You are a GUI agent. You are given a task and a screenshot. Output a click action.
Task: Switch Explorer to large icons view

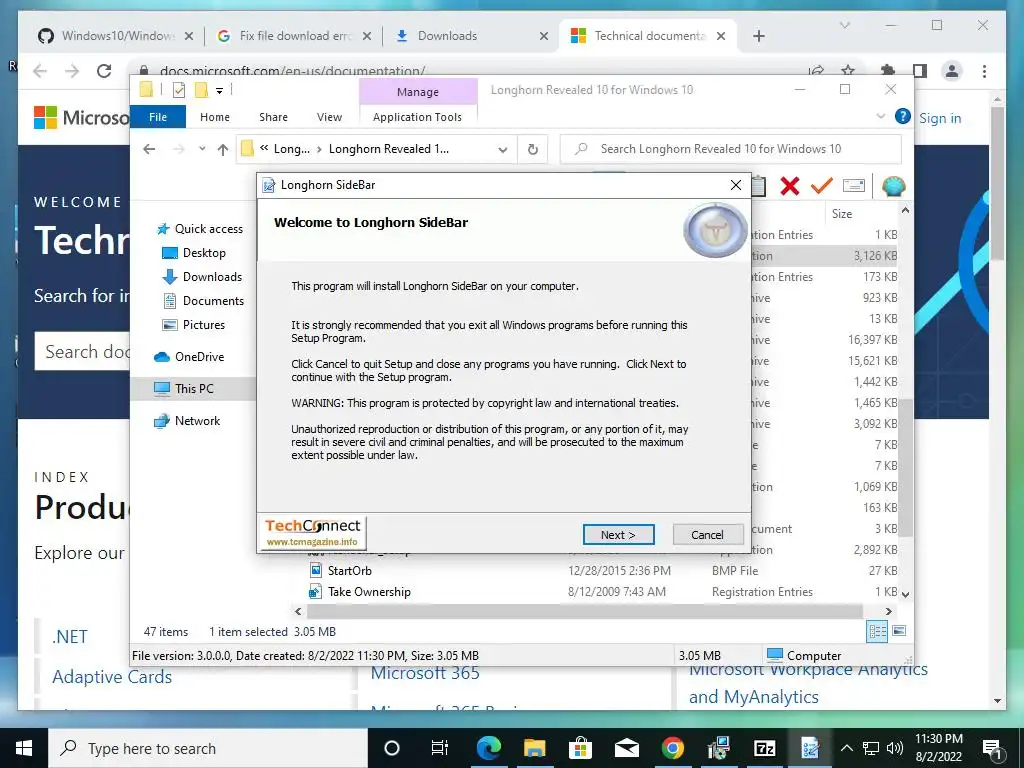pos(899,631)
